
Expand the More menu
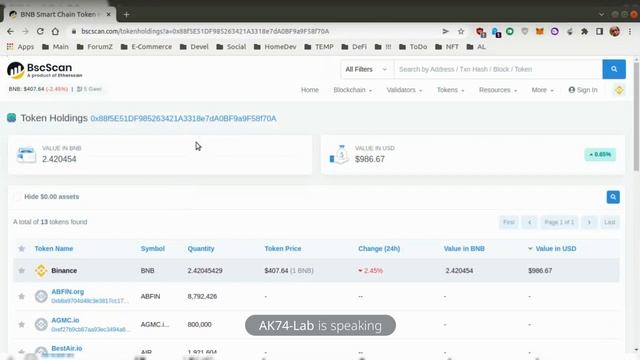(542, 90)
